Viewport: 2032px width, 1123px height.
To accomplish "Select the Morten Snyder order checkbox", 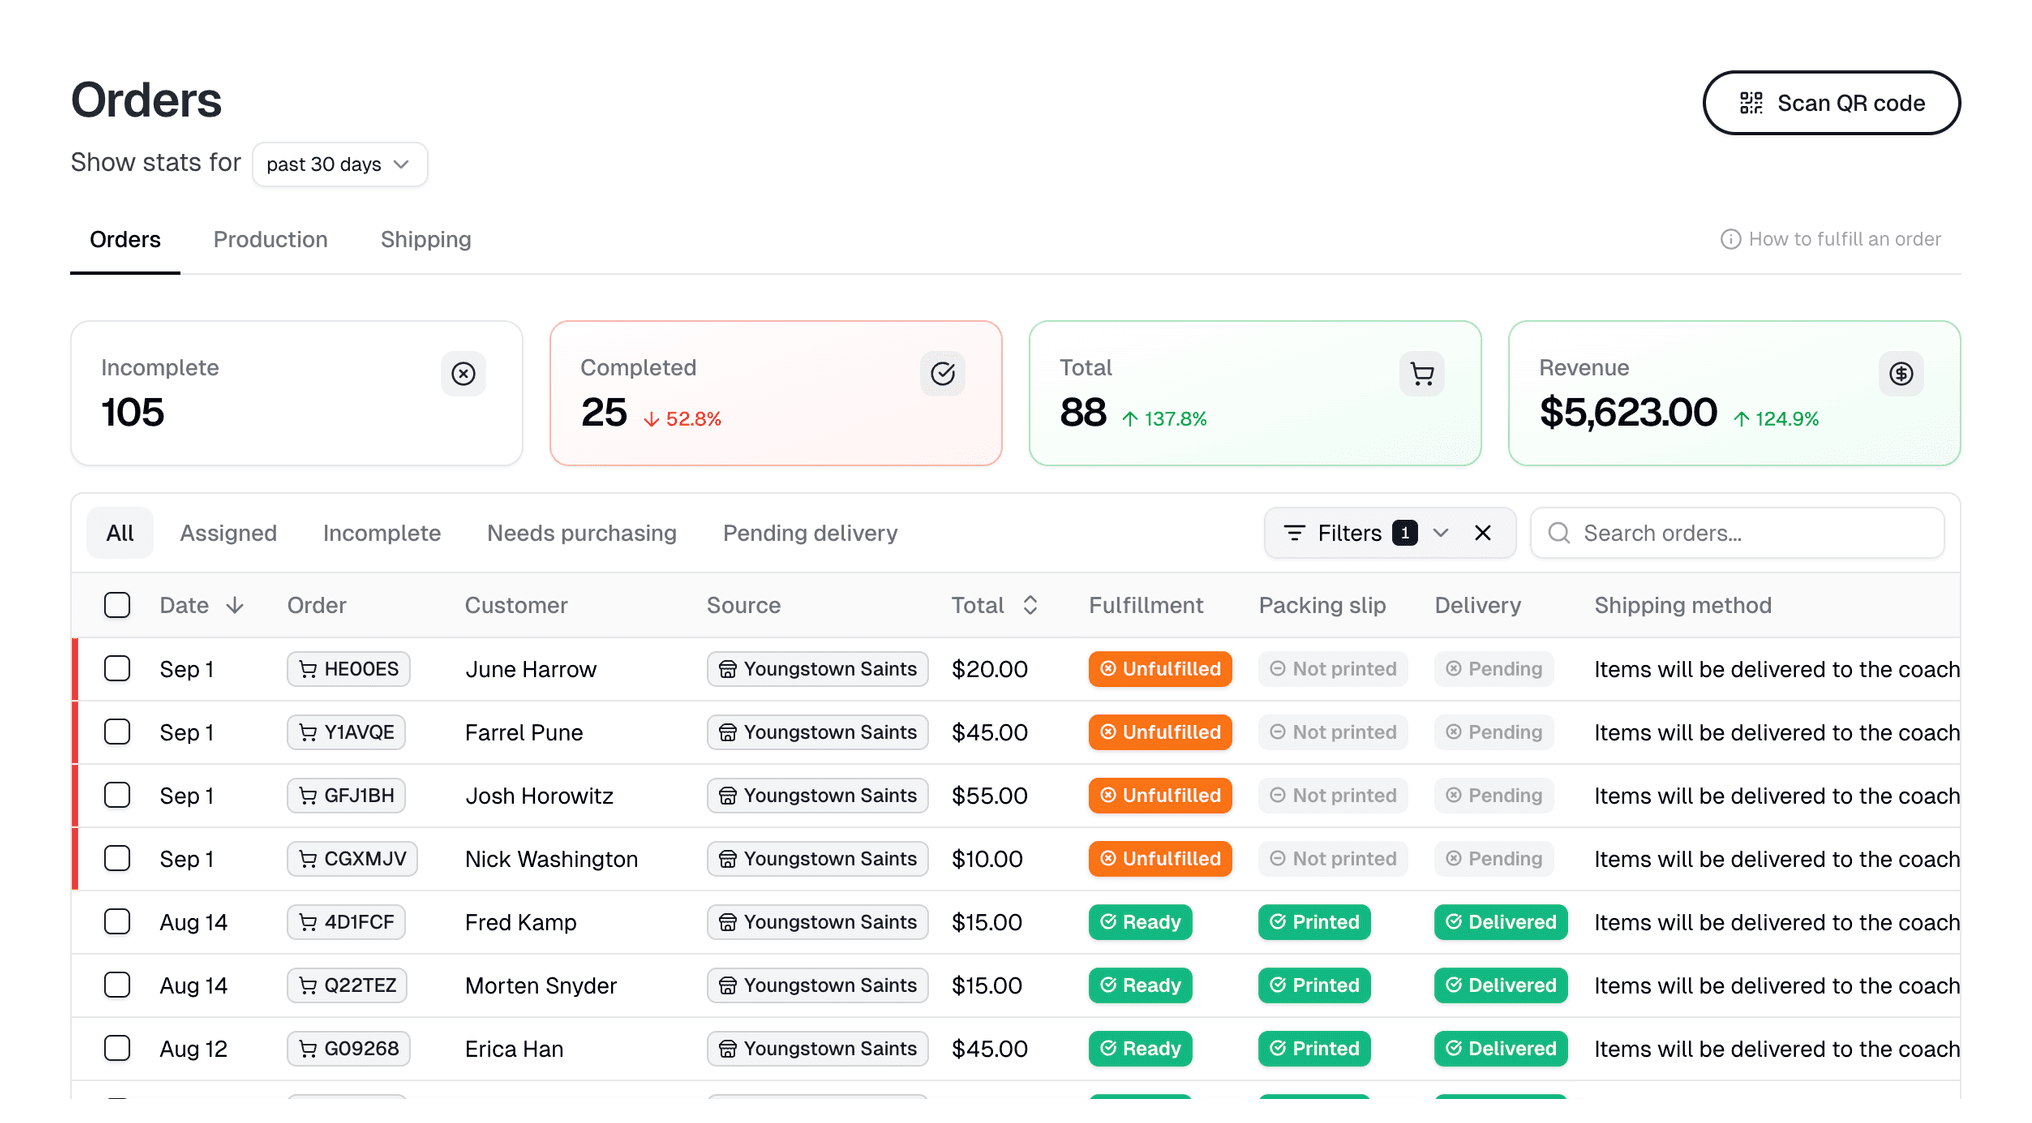I will 117,985.
